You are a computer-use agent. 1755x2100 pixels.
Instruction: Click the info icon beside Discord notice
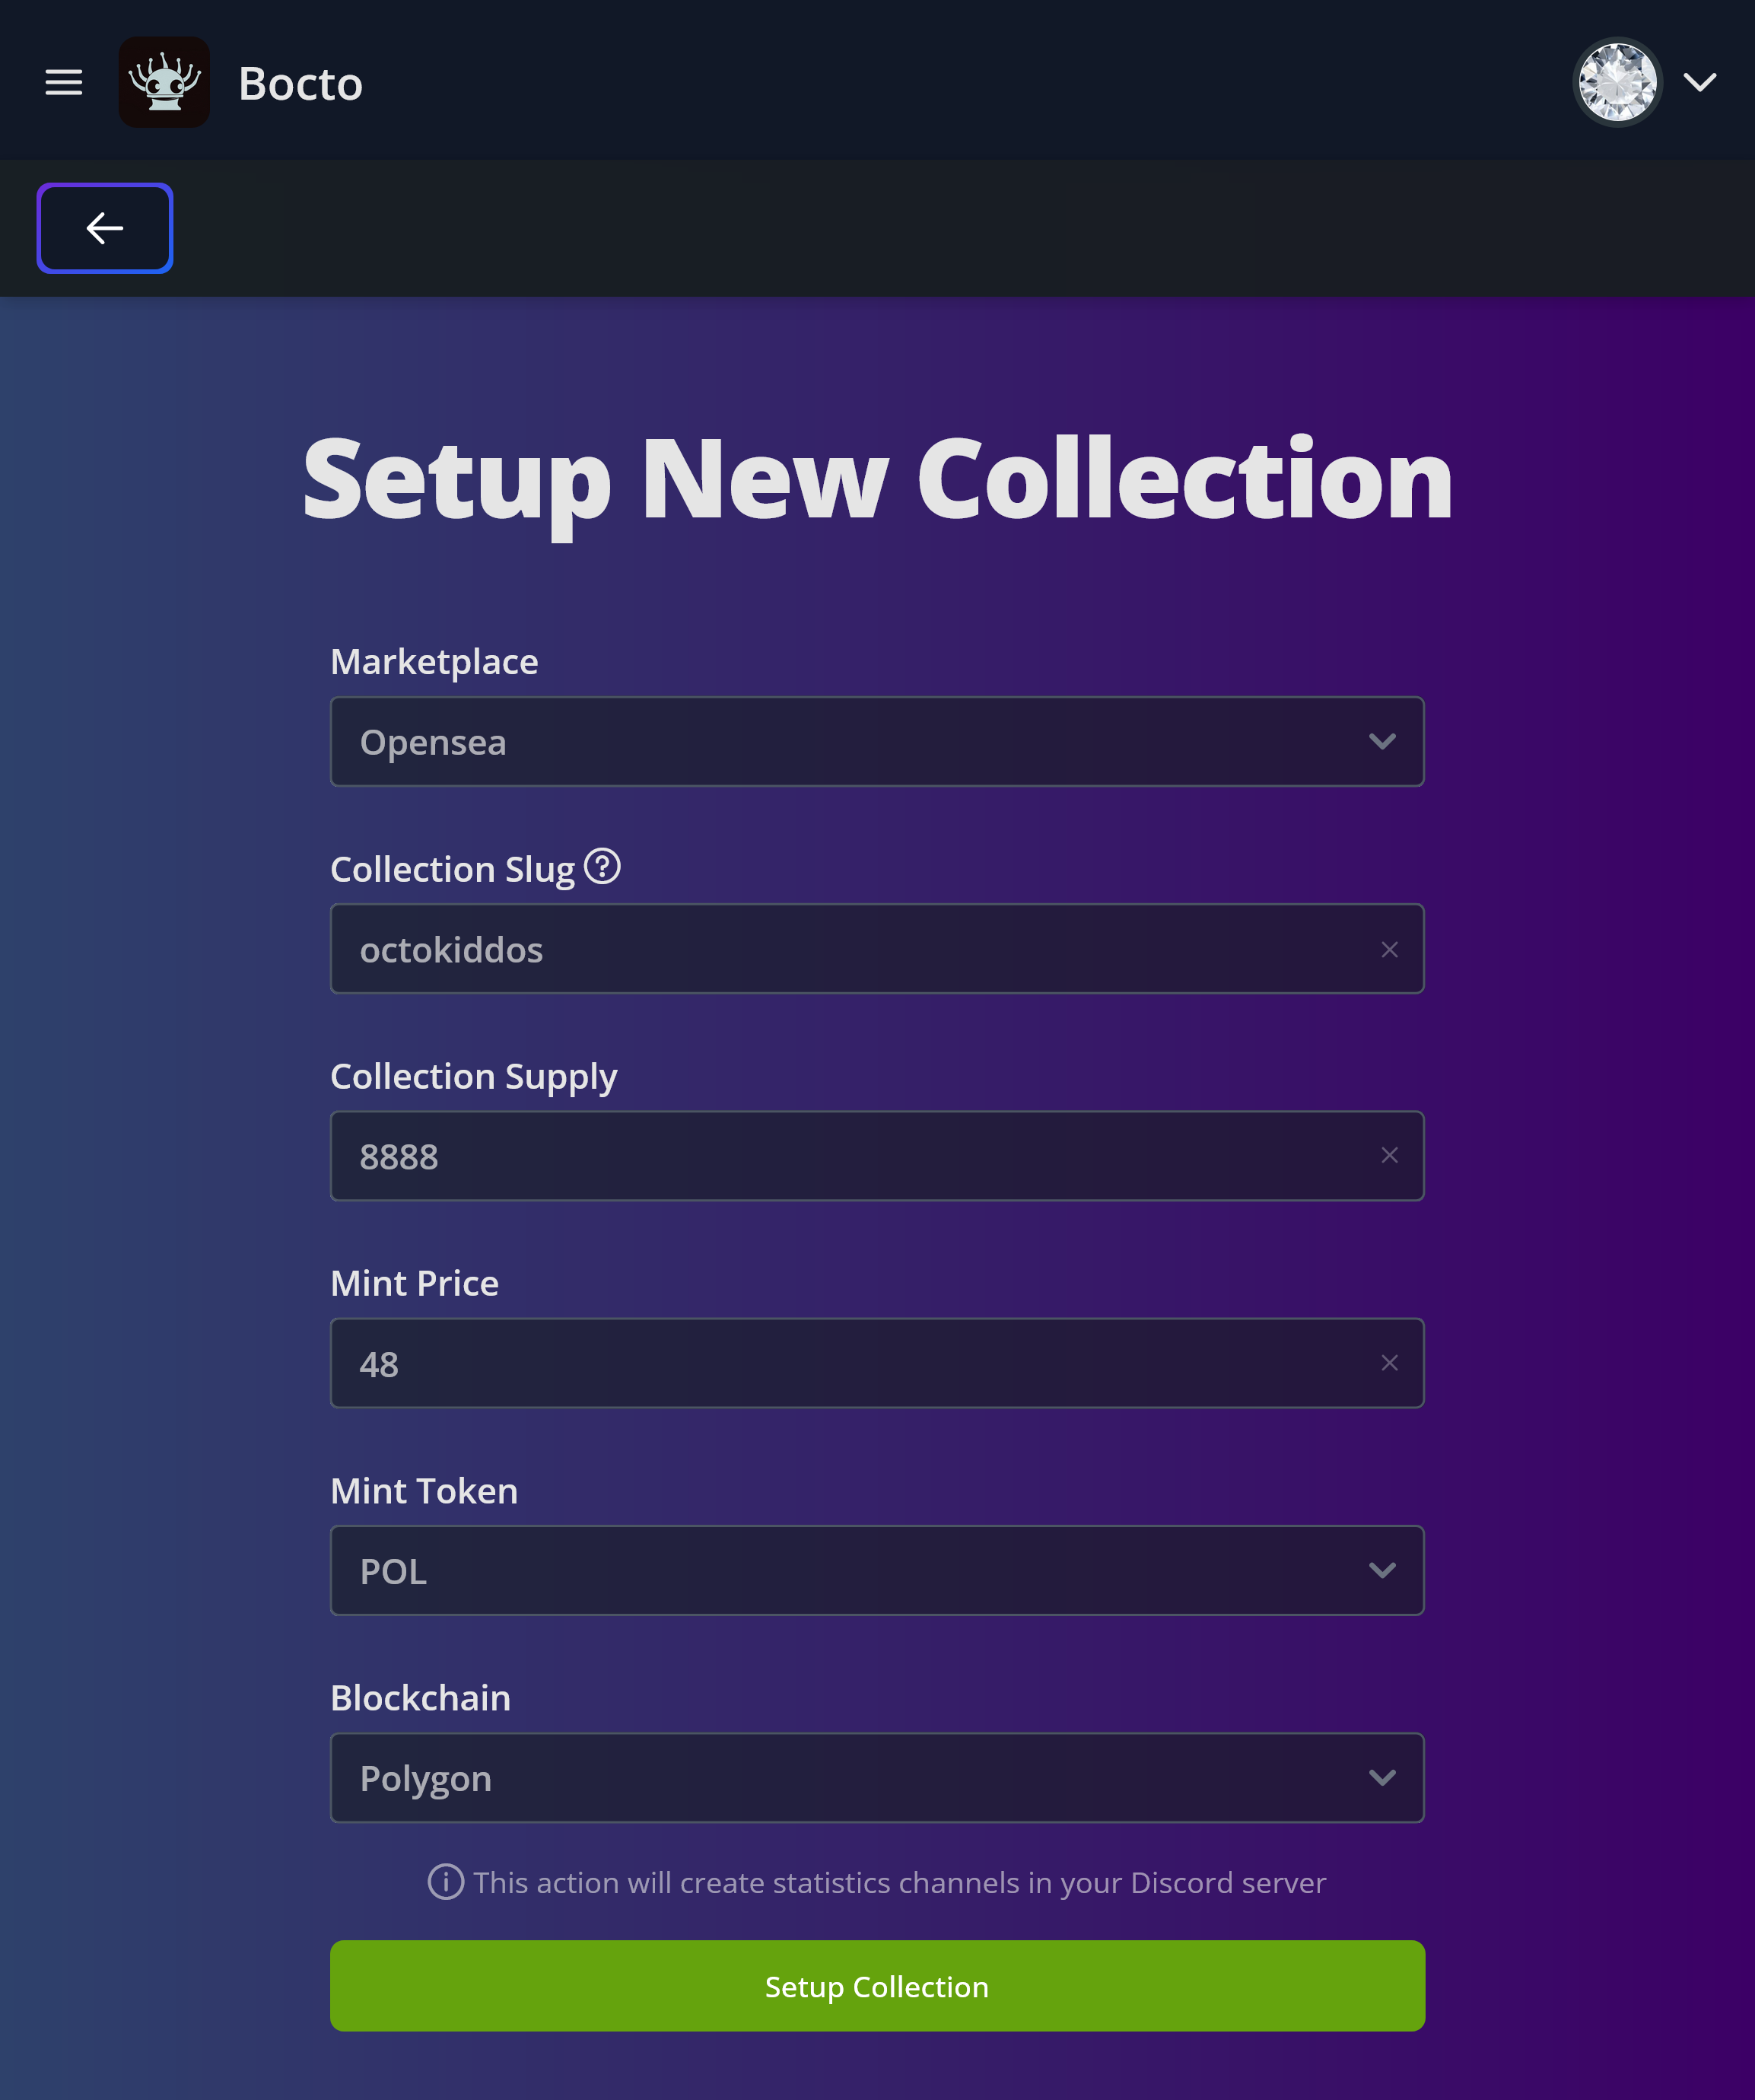pos(446,1882)
